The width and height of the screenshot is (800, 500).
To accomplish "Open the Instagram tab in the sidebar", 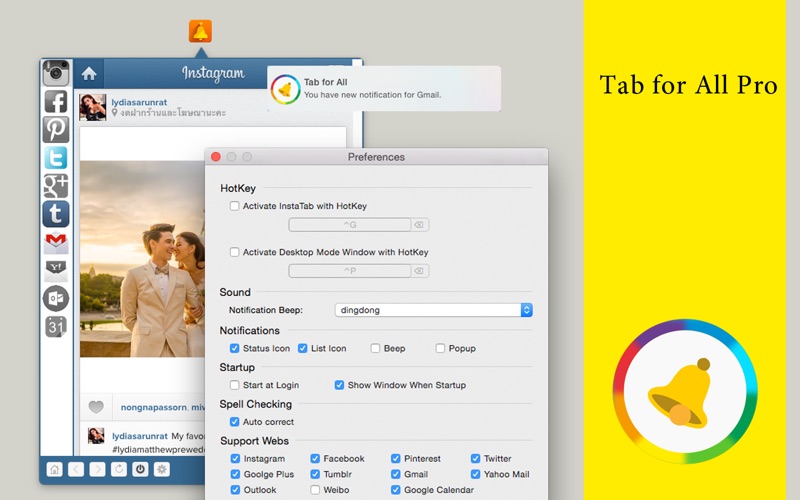I will pos(56,73).
